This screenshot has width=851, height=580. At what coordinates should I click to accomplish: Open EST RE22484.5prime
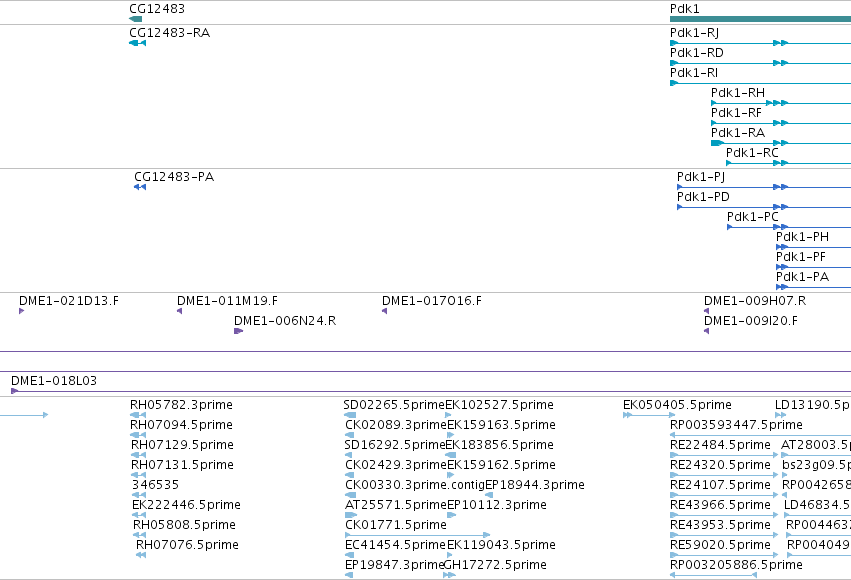click(720, 445)
